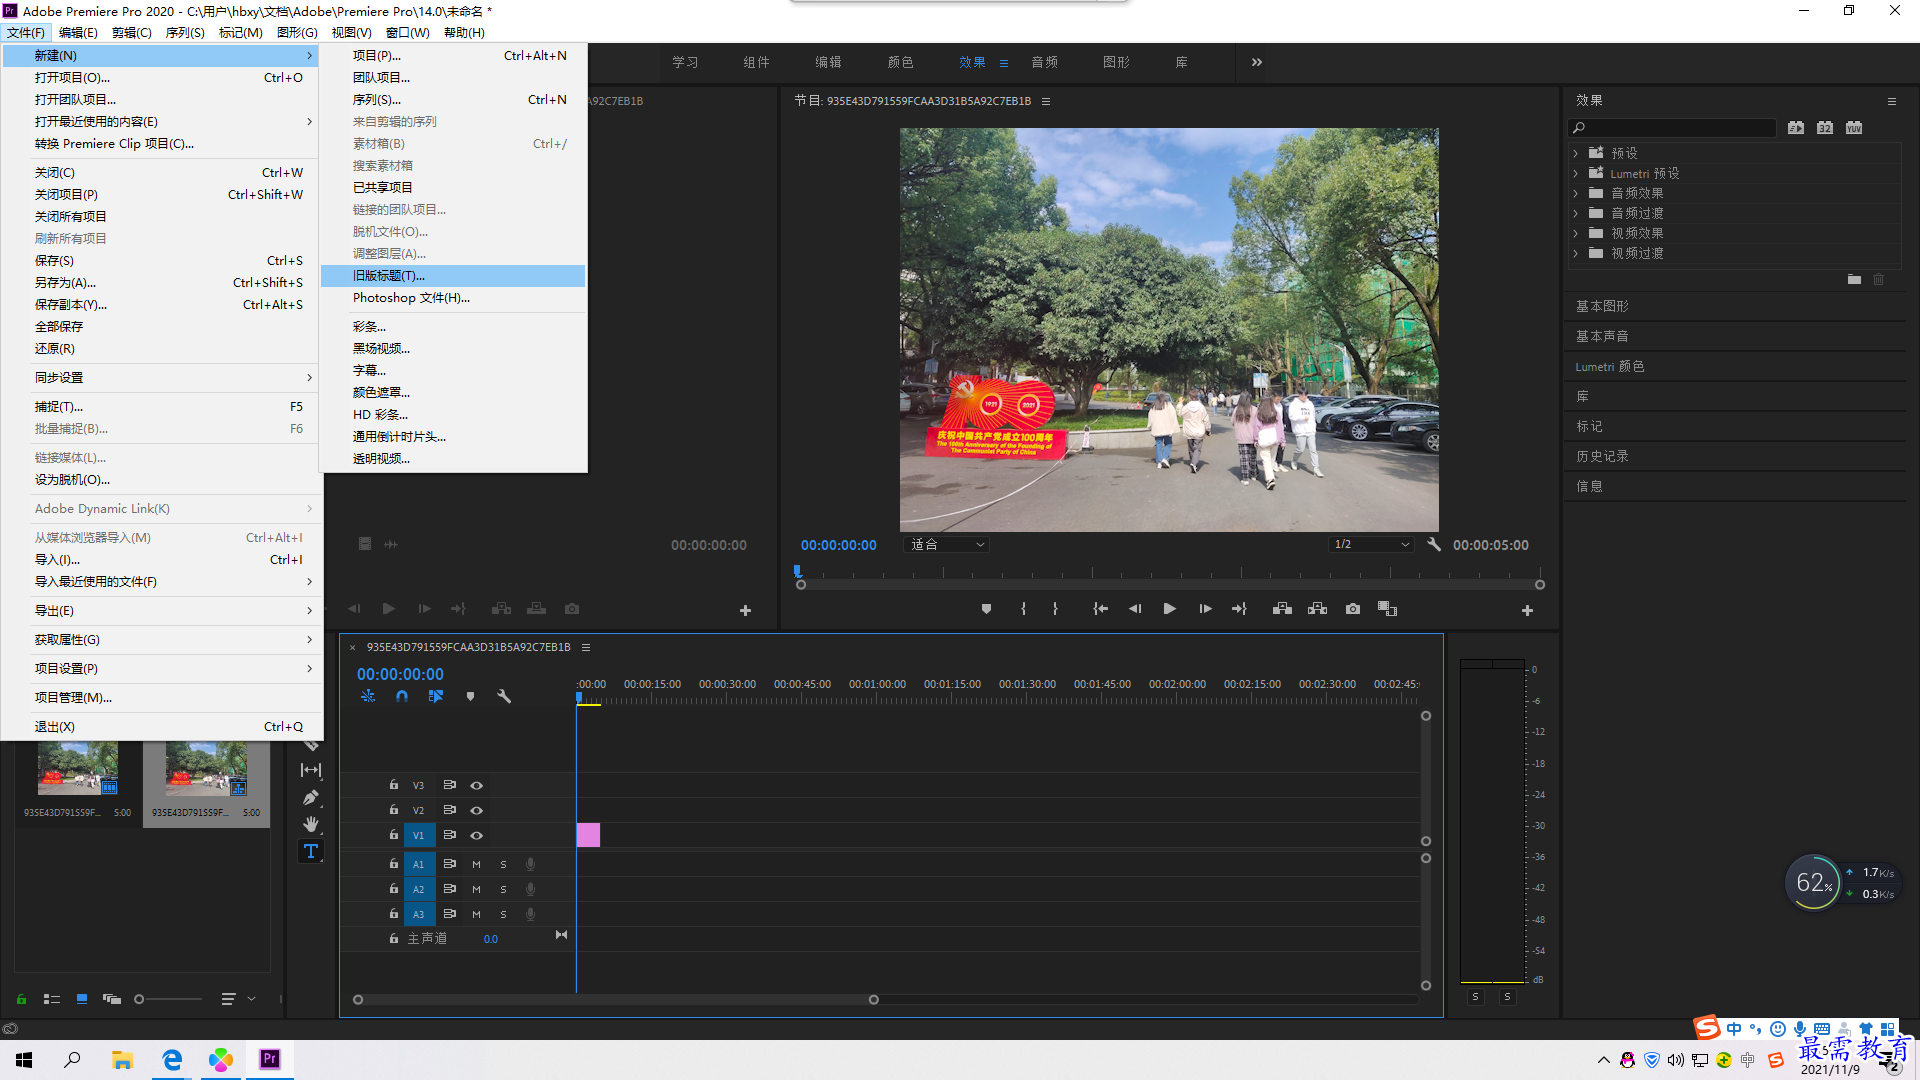This screenshot has width=1920, height=1080.
Task: Play the program monitor
Action: coord(1169,609)
